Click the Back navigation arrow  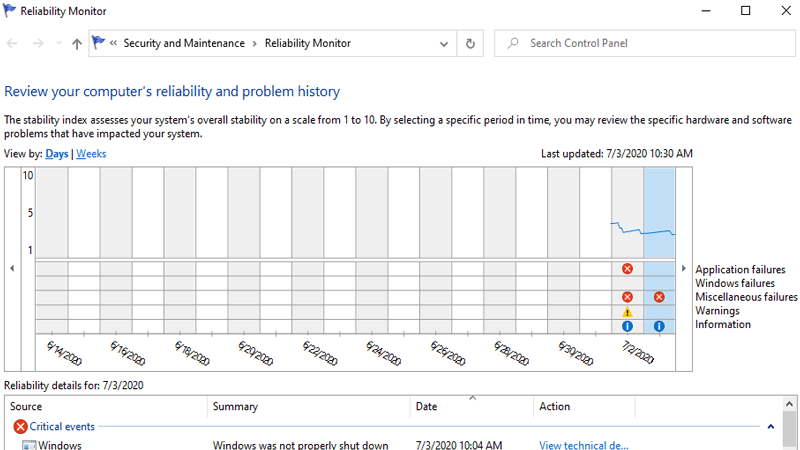12,43
